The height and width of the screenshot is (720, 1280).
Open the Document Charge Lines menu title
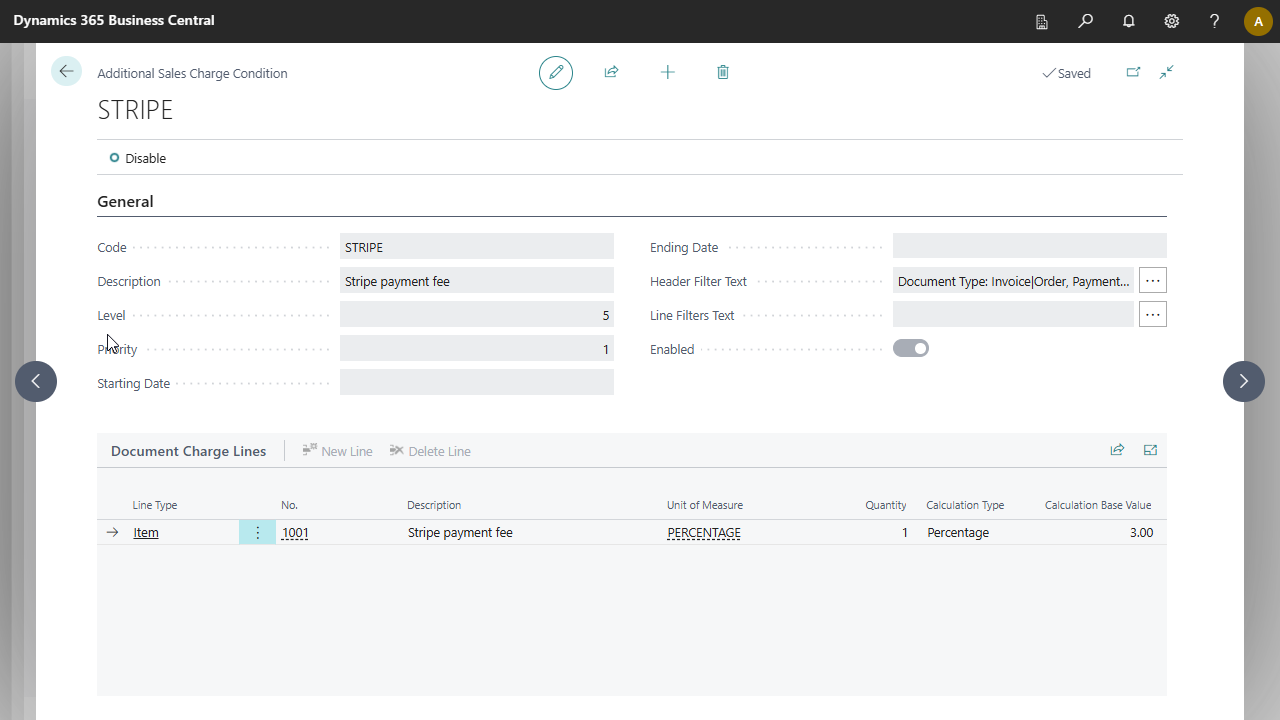[x=189, y=451]
